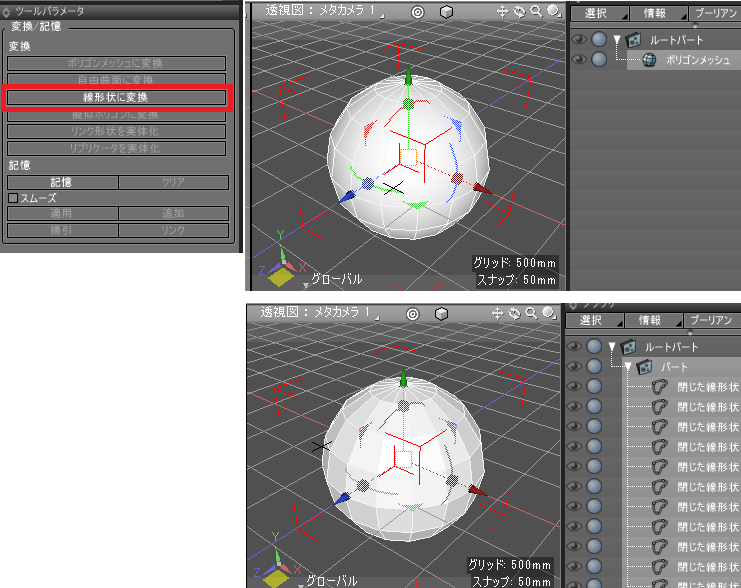Select the magnifier zoom icon in upper viewport
The width and height of the screenshot is (741, 588).
point(536,11)
